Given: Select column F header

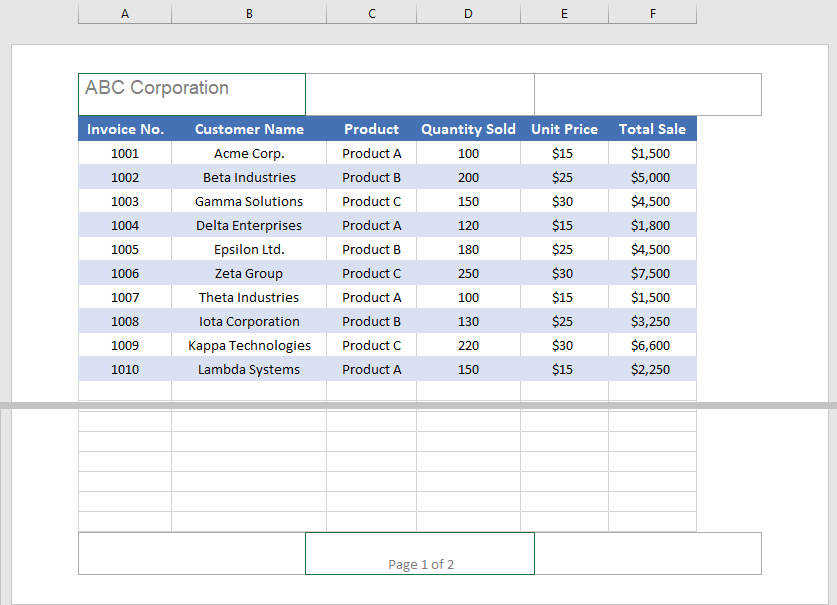Looking at the screenshot, I should tap(652, 14).
